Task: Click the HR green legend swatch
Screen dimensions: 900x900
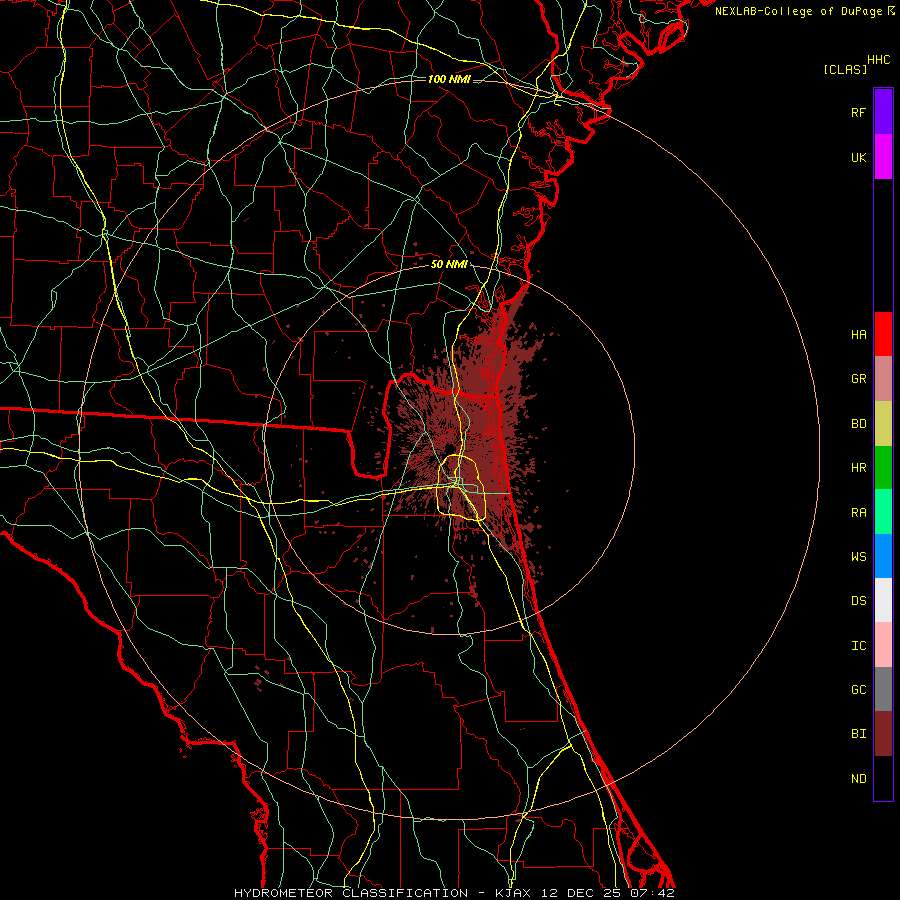Action: (883, 468)
